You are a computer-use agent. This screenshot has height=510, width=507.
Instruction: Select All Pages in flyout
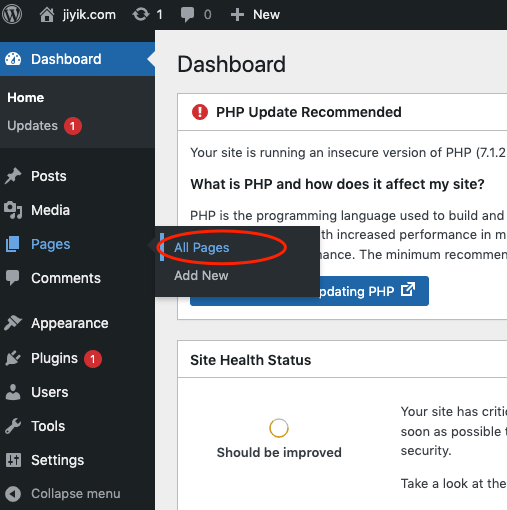click(202, 247)
